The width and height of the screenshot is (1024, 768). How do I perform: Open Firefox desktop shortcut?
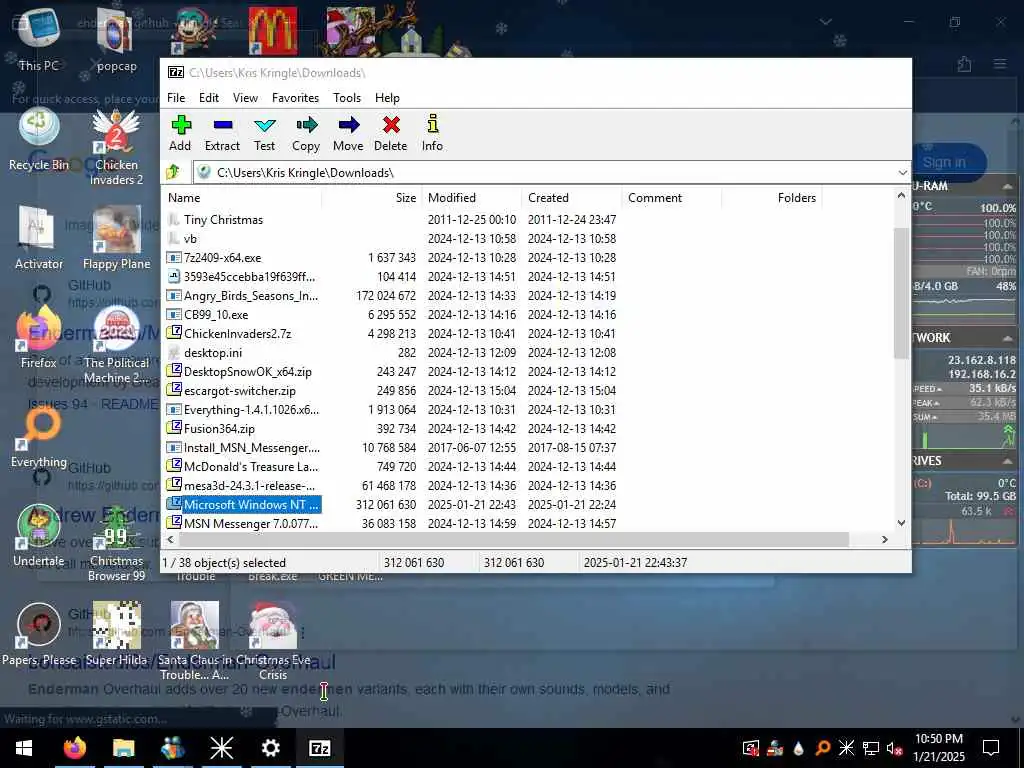click(x=39, y=338)
